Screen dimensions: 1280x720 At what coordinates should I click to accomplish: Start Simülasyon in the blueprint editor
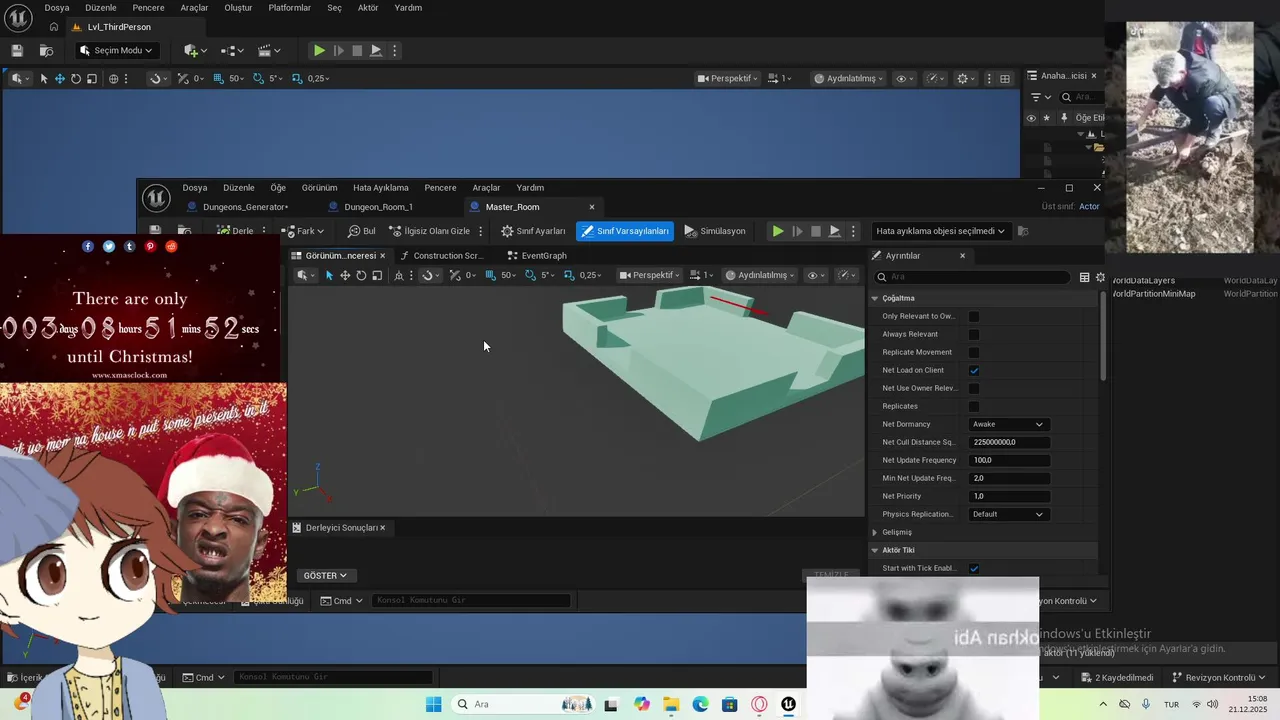coord(715,231)
